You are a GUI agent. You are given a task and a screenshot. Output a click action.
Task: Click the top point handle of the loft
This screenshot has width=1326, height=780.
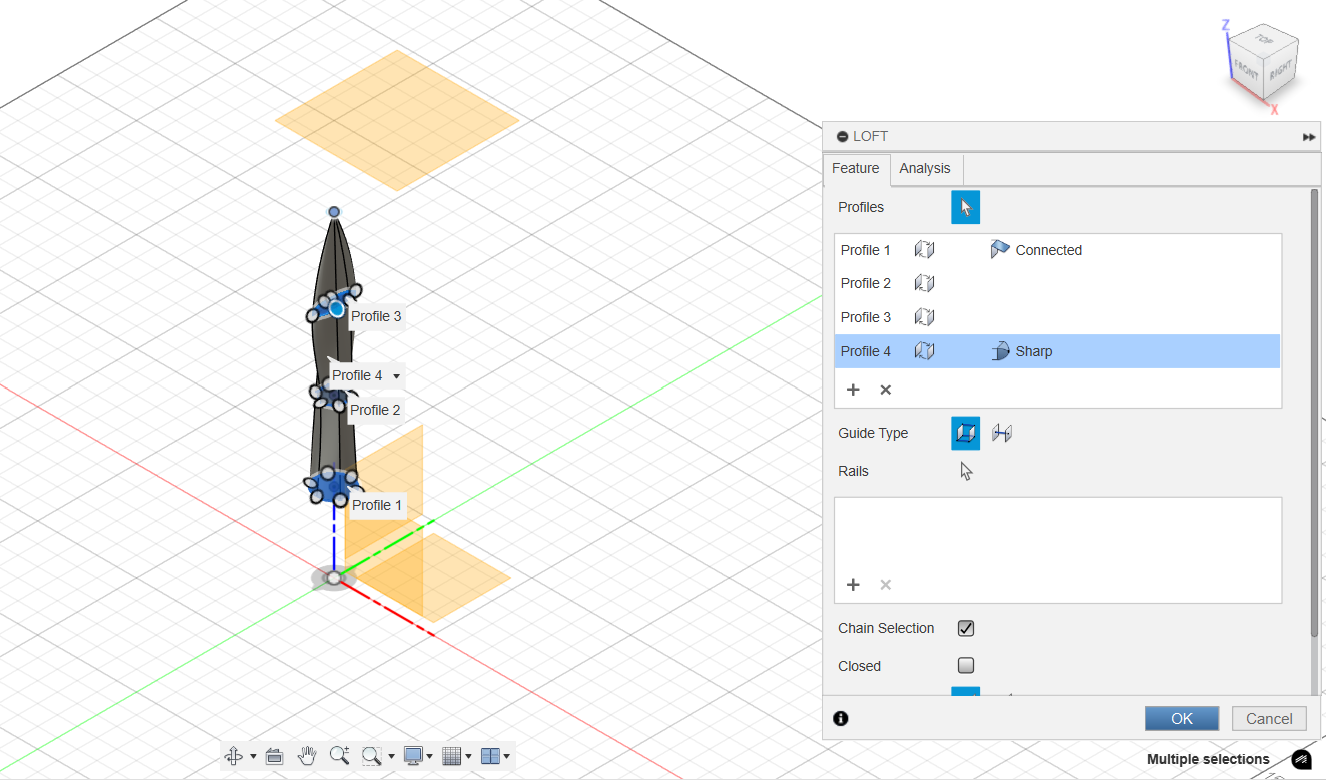point(334,212)
